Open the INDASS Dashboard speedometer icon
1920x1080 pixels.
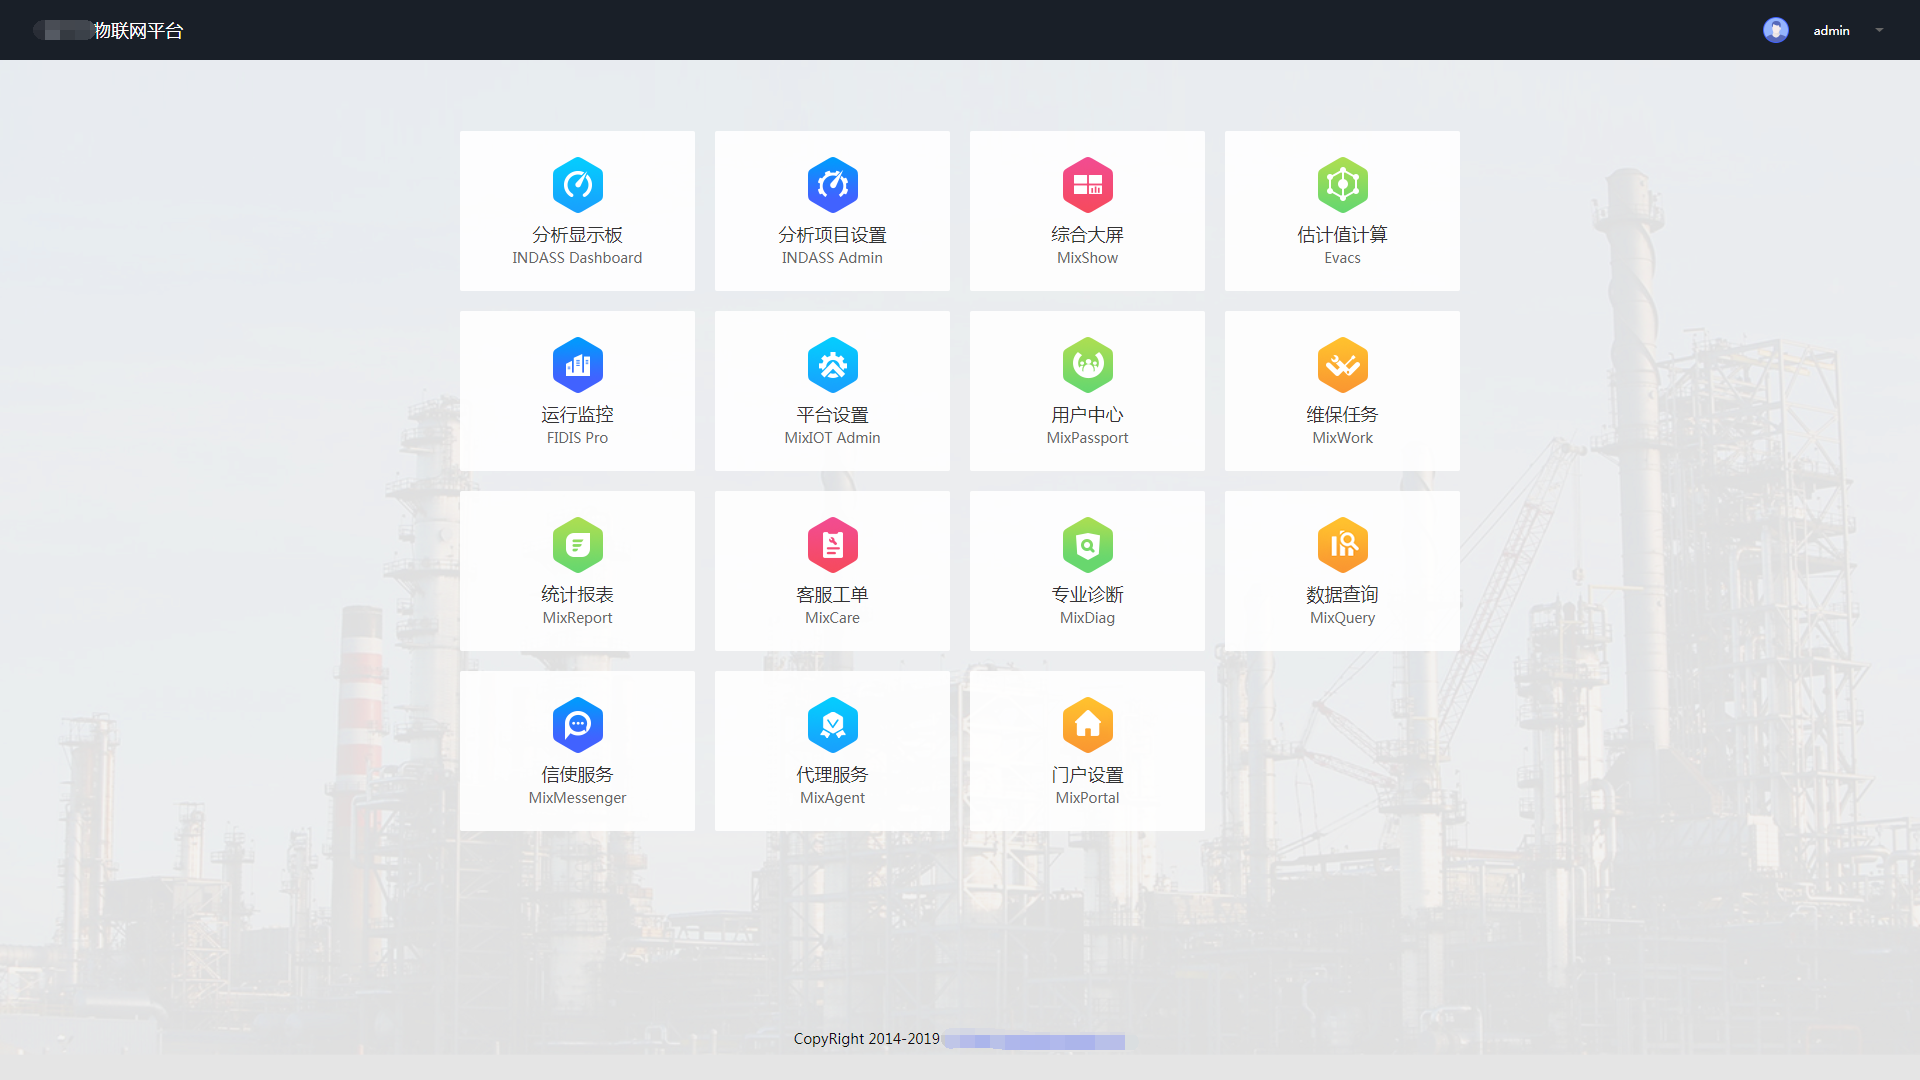coord(577,185)
